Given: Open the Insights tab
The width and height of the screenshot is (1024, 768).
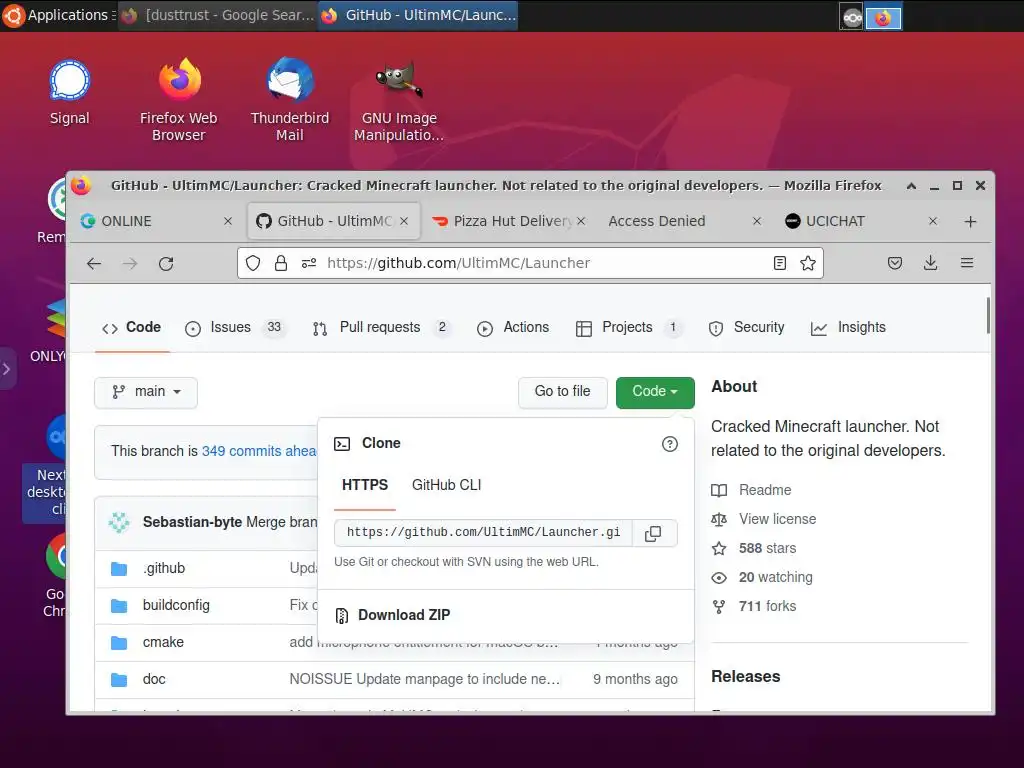Looking at the screenshot, I should 848,327.
